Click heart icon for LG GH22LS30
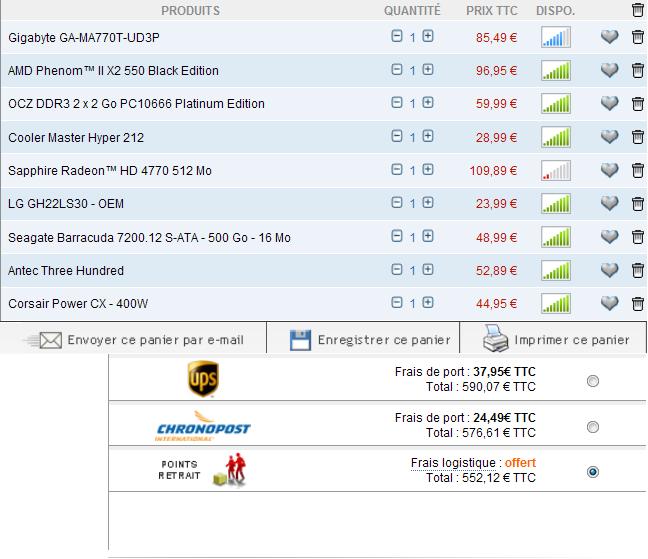Screen dimensions: 648x559 (x=609, y=203)
